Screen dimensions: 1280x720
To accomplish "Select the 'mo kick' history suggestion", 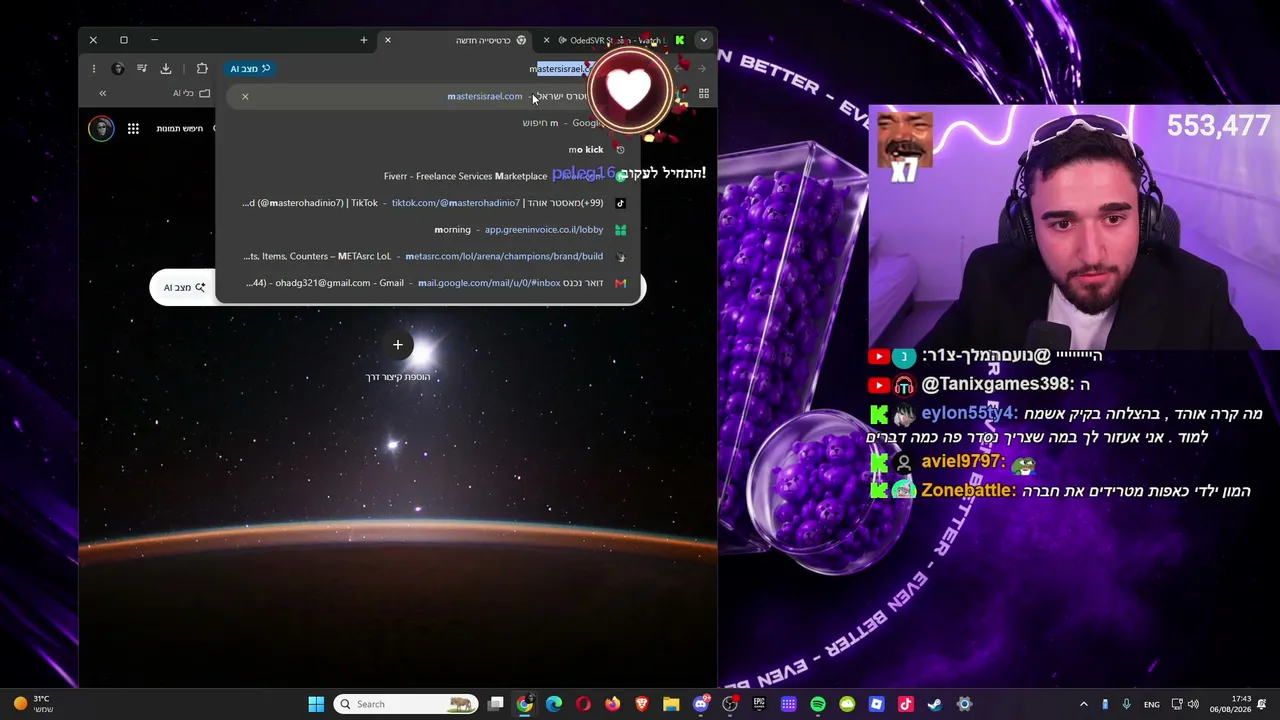I will click(x=428, y=150).
